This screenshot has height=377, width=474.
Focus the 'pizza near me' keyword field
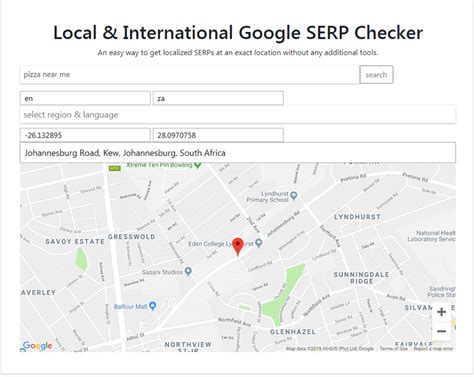coord(190,75)
